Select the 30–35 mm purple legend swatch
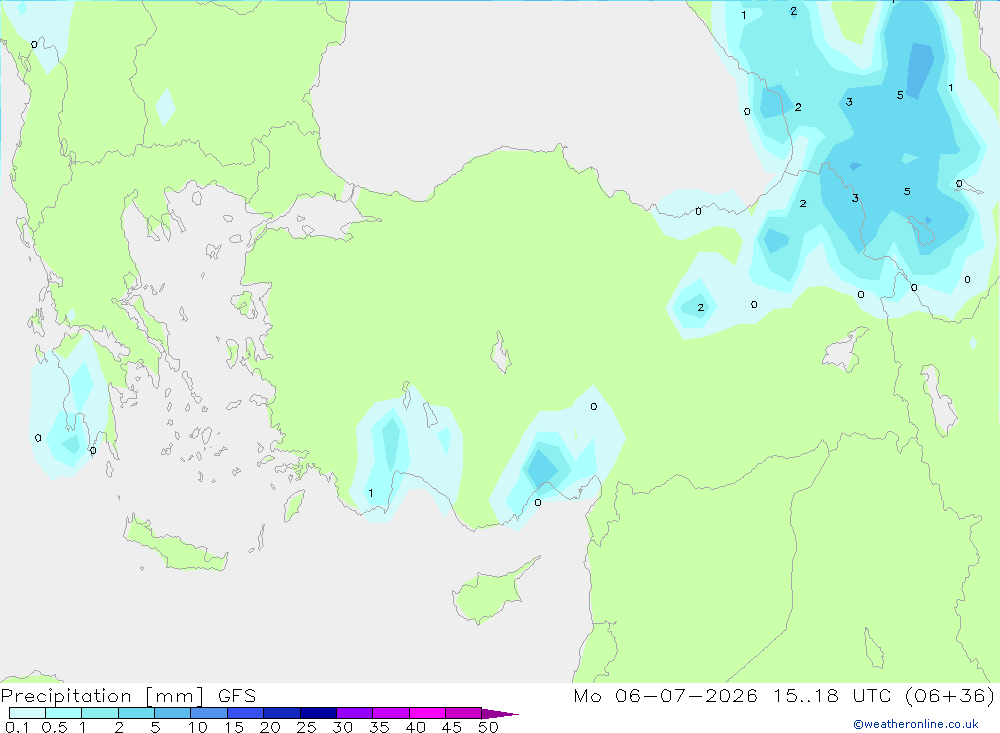Viewport: 1000px width, 733px height. pyautogui.click(x=355, y=713)
